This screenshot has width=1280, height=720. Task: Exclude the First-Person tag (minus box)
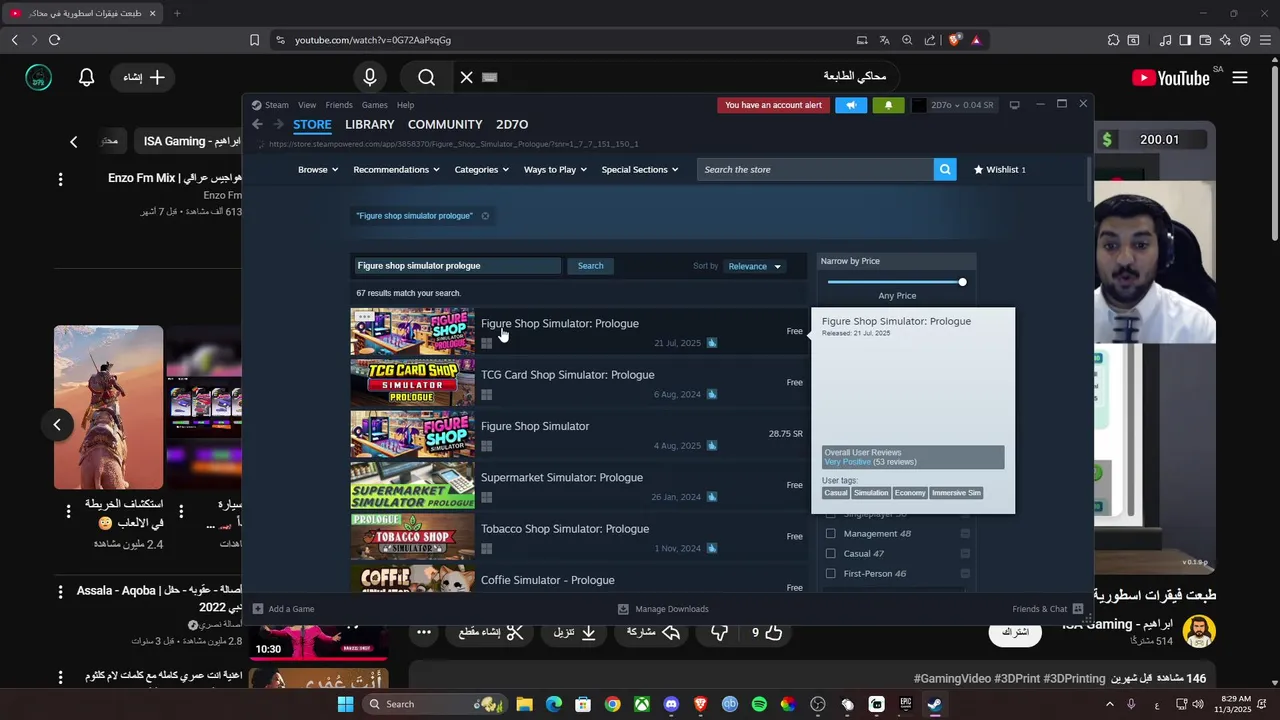point(965,574)
